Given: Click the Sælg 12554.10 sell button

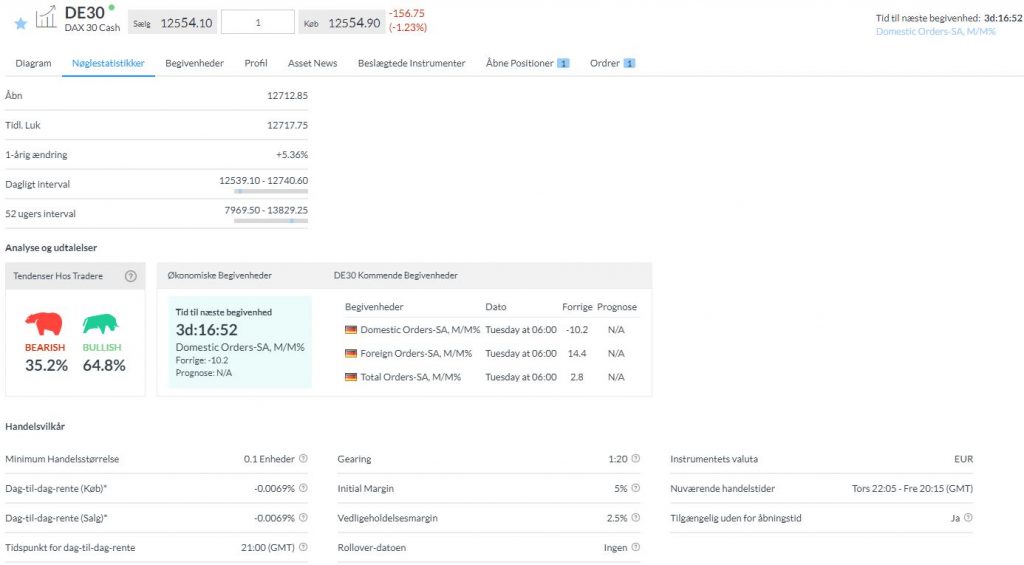Looking at the screenshot, I should 172,23.
